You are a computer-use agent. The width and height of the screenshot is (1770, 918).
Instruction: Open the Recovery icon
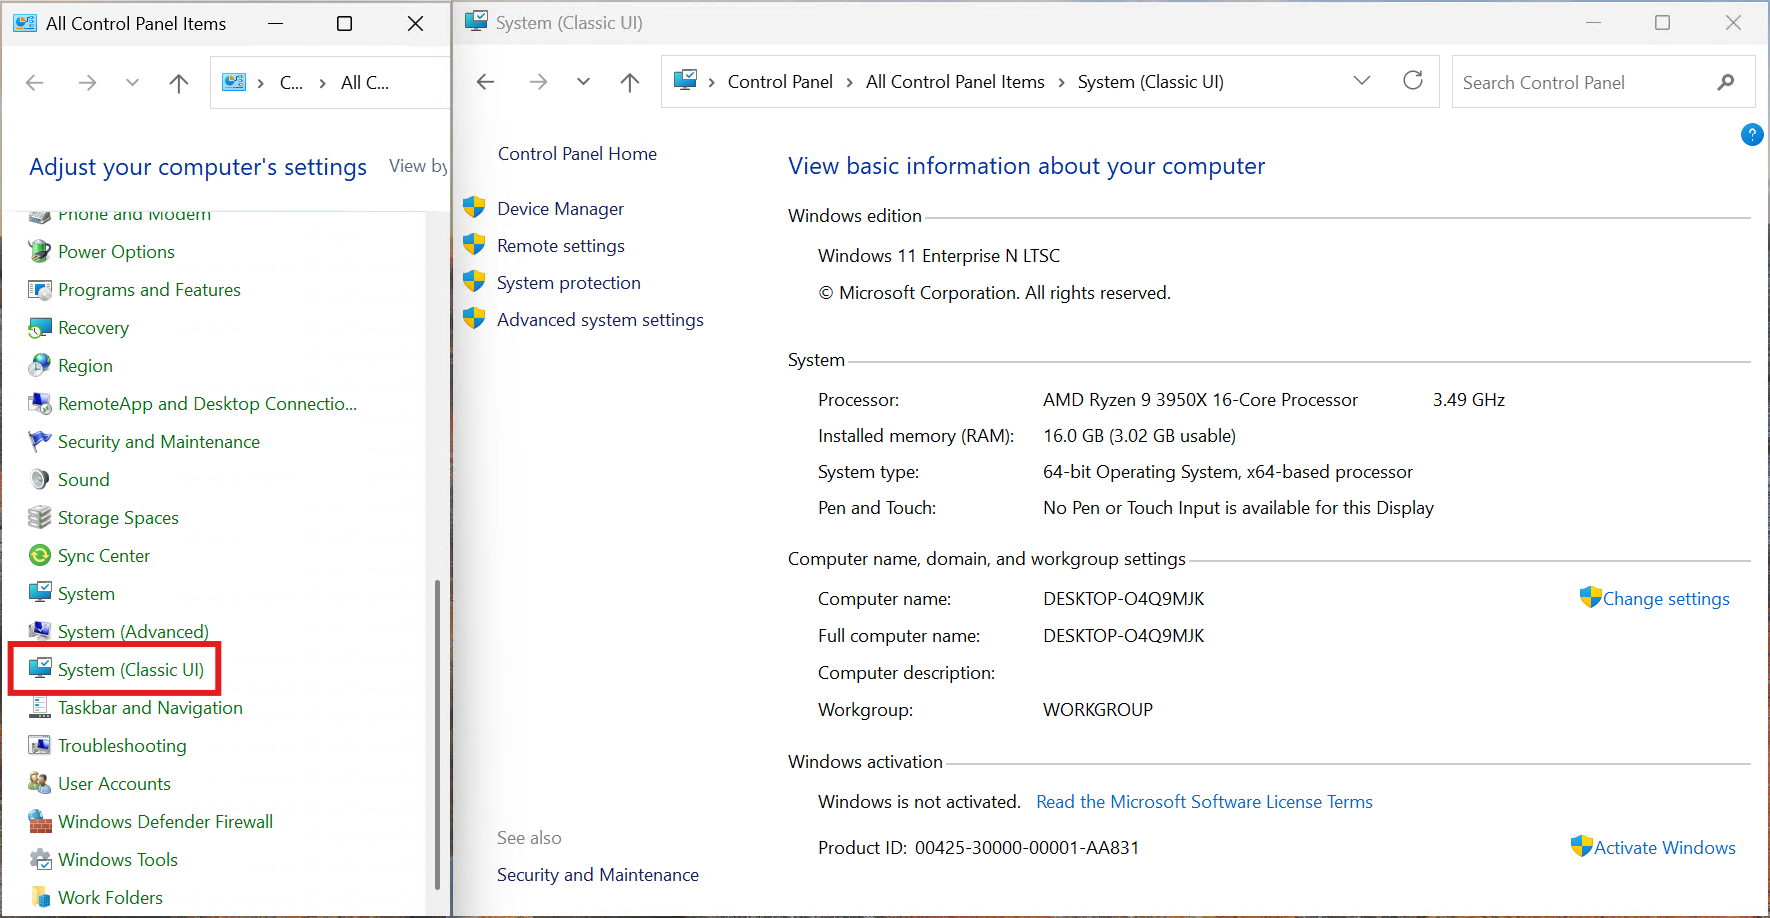coord(40,328)
